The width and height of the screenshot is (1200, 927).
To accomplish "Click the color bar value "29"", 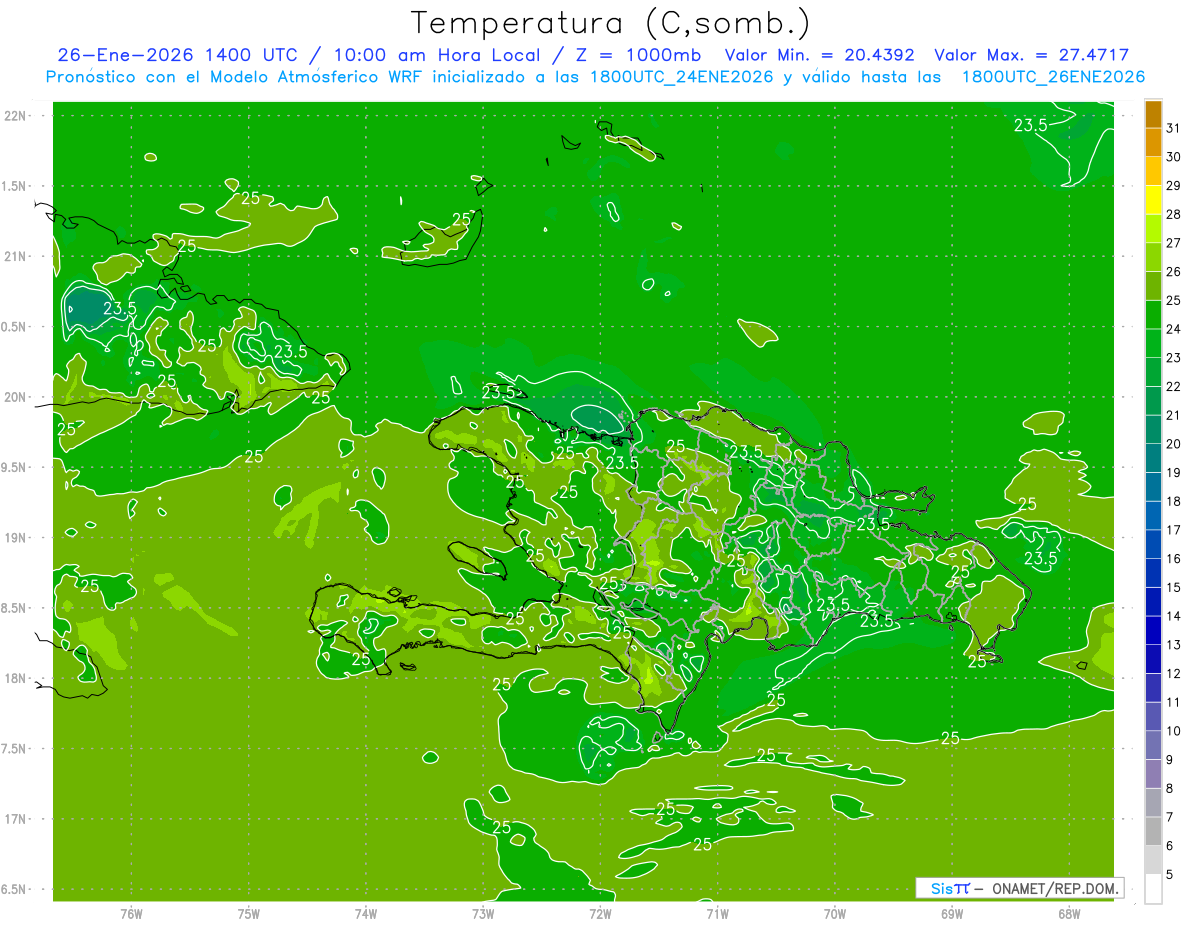I will point(1173,185).
